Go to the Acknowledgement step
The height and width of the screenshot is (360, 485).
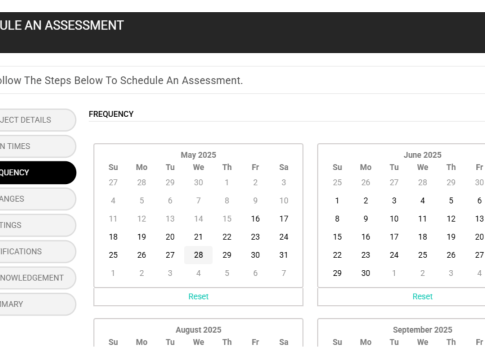(35, 278)
